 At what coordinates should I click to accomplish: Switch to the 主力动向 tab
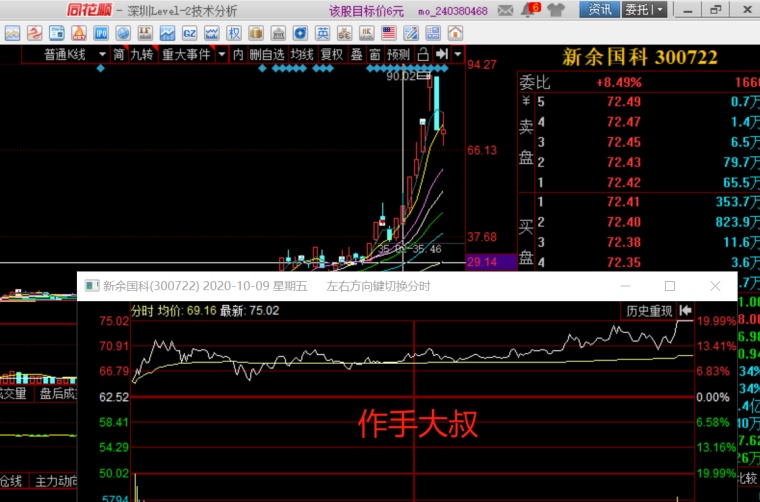click(x=56, y=481)
